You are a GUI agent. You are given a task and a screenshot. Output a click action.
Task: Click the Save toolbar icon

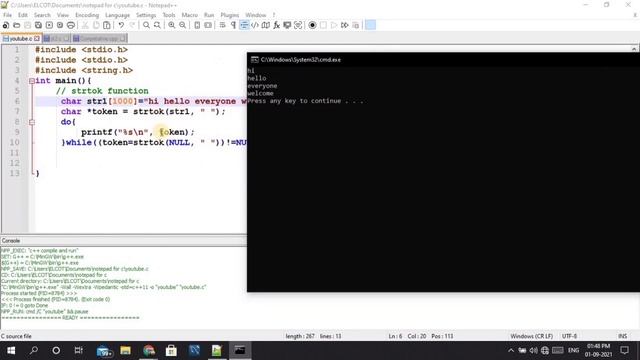click(27, 25)
